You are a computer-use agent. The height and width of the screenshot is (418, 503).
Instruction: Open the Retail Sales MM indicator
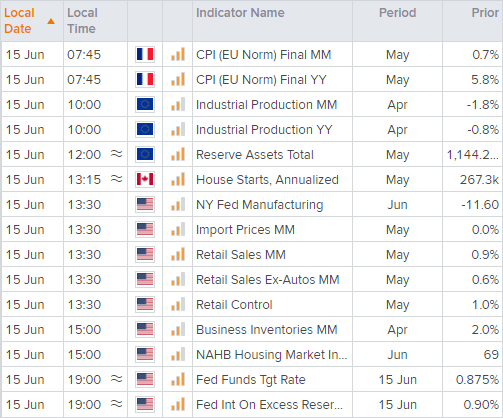(x=241, y=255)
